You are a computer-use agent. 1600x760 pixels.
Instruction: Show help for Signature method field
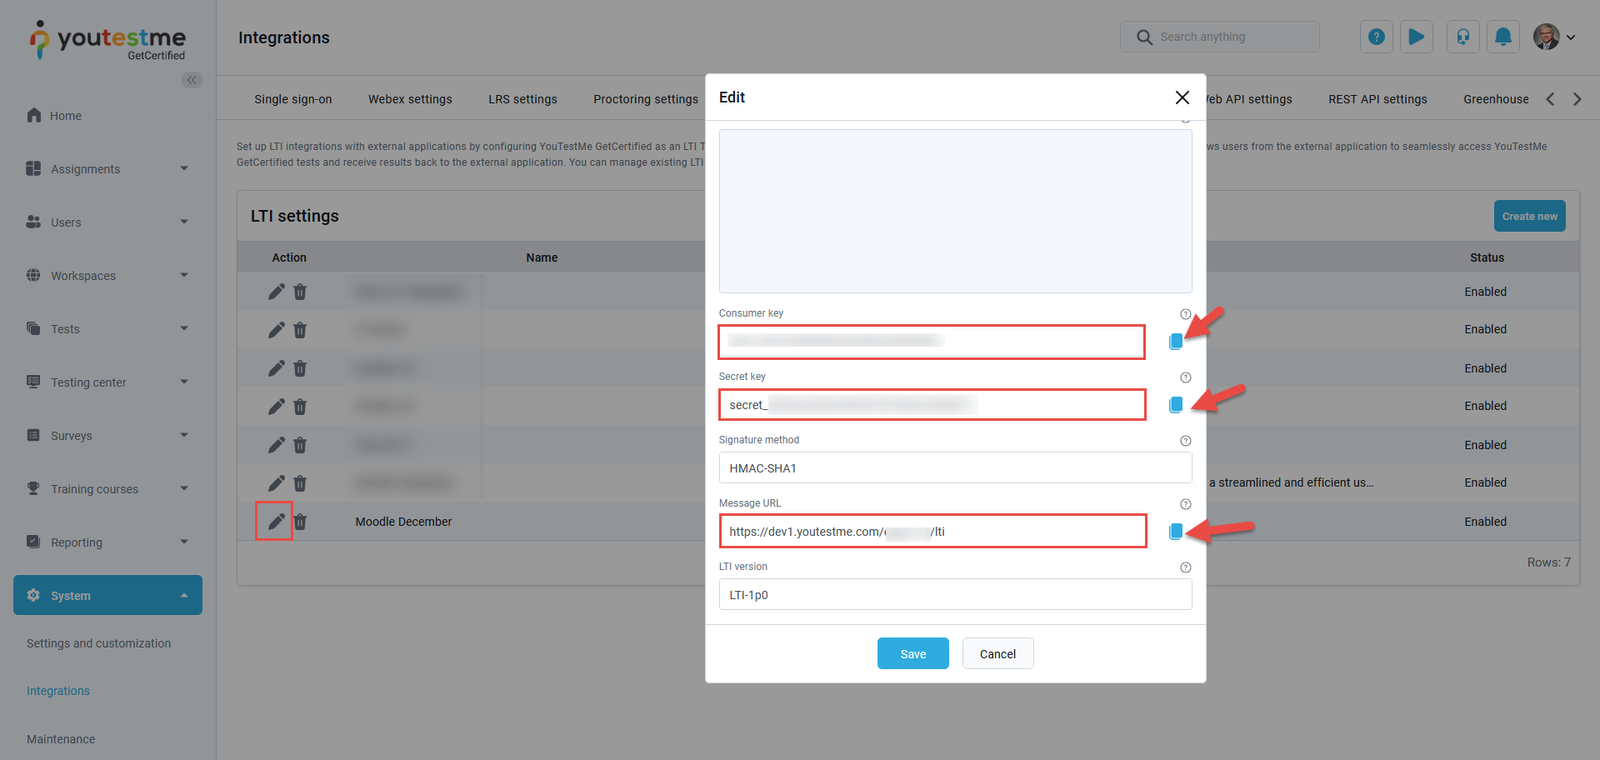tap(1185, 441)
